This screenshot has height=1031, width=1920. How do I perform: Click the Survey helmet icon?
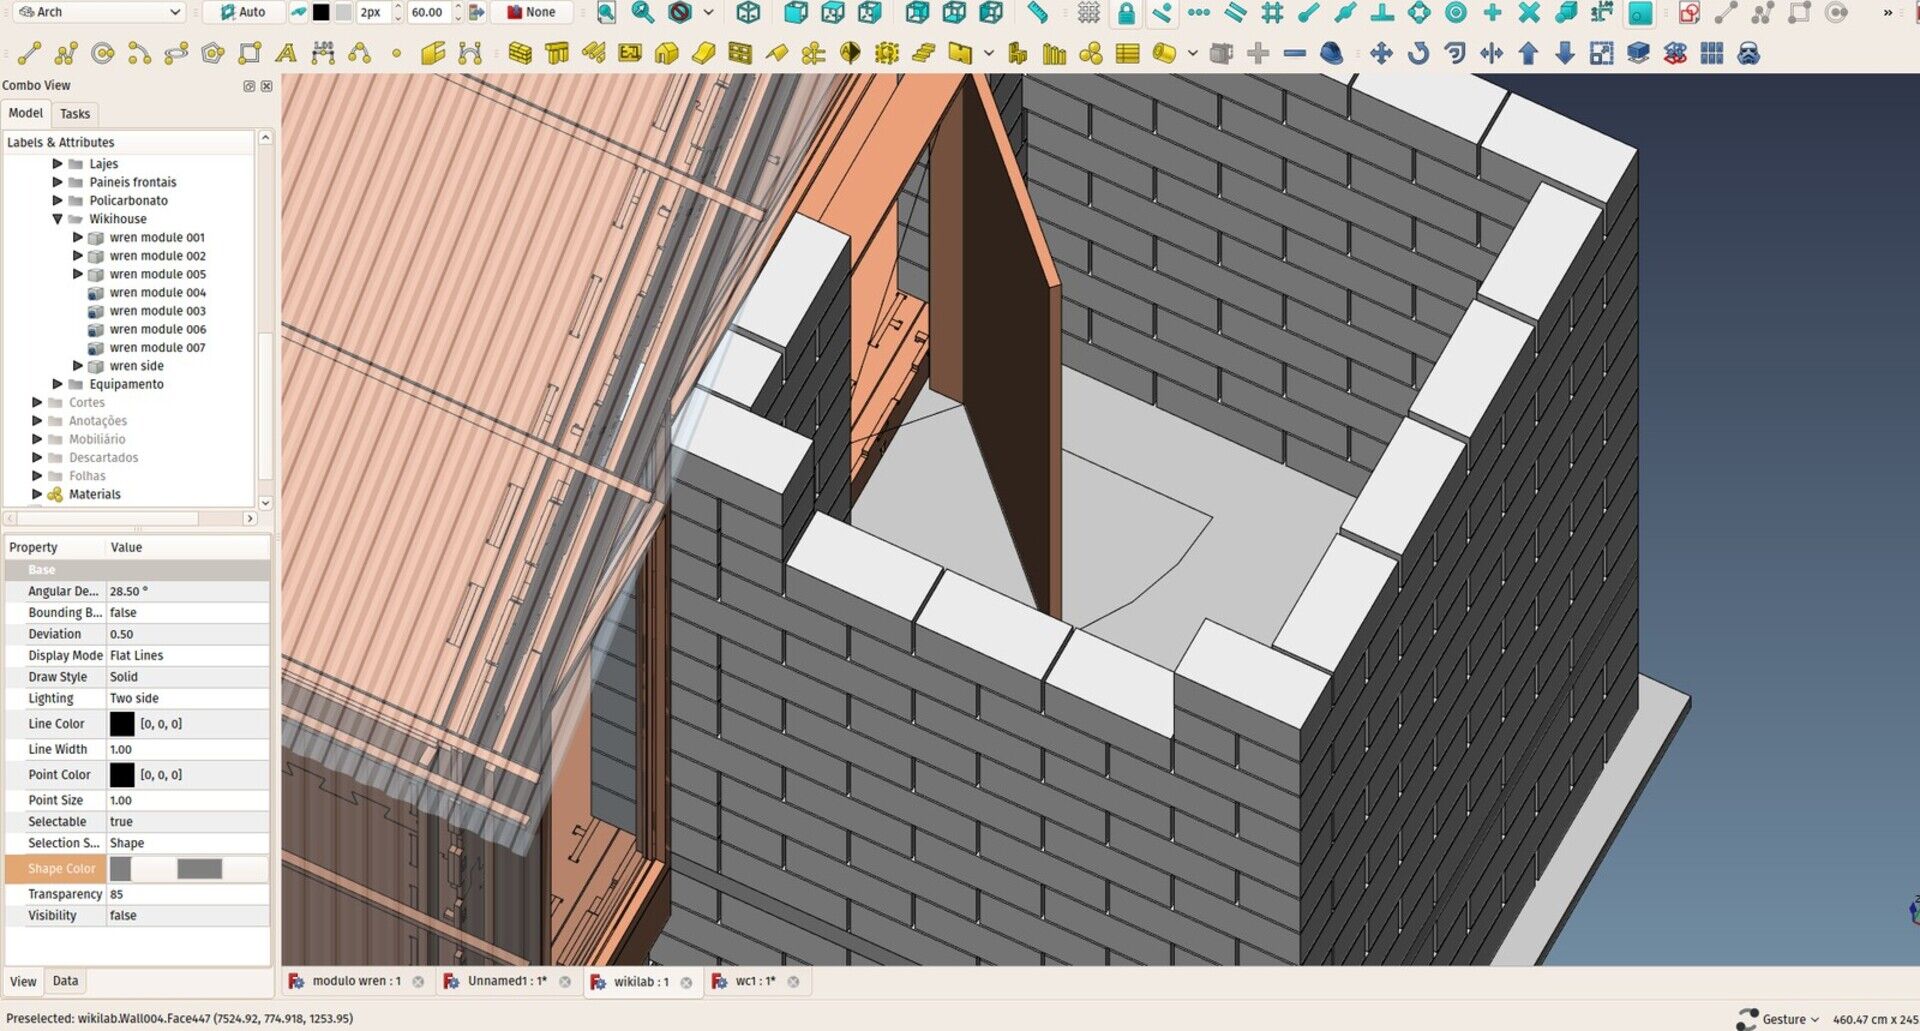click(x=1331, y=53)
